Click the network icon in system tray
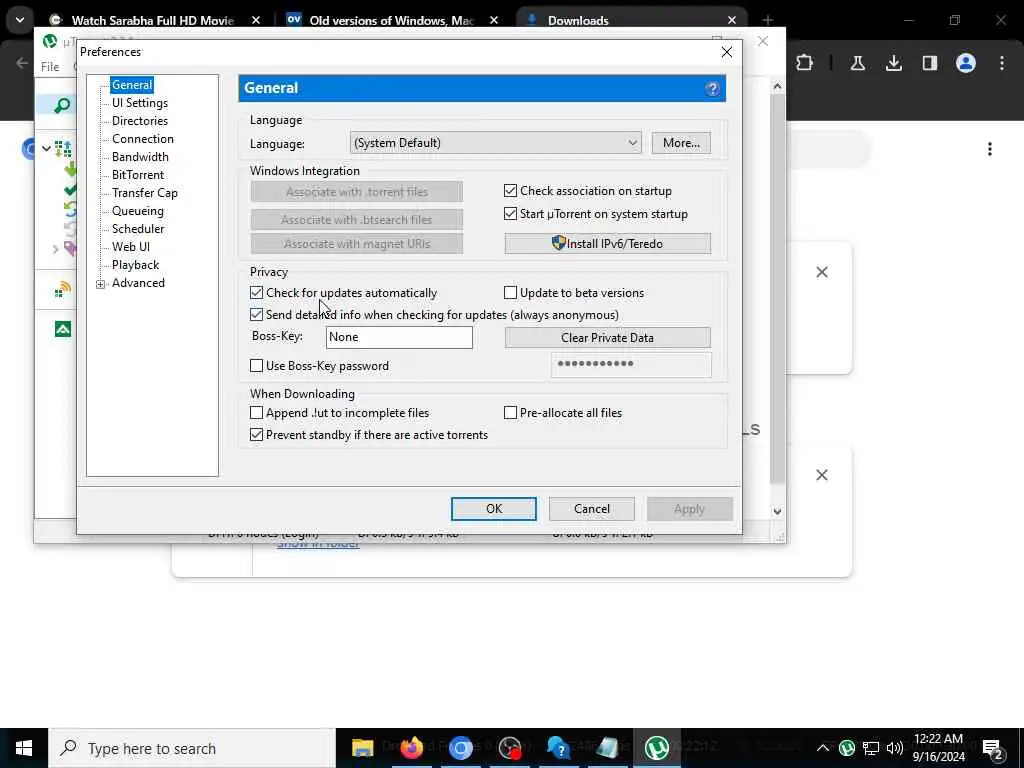 click(871, 748)
